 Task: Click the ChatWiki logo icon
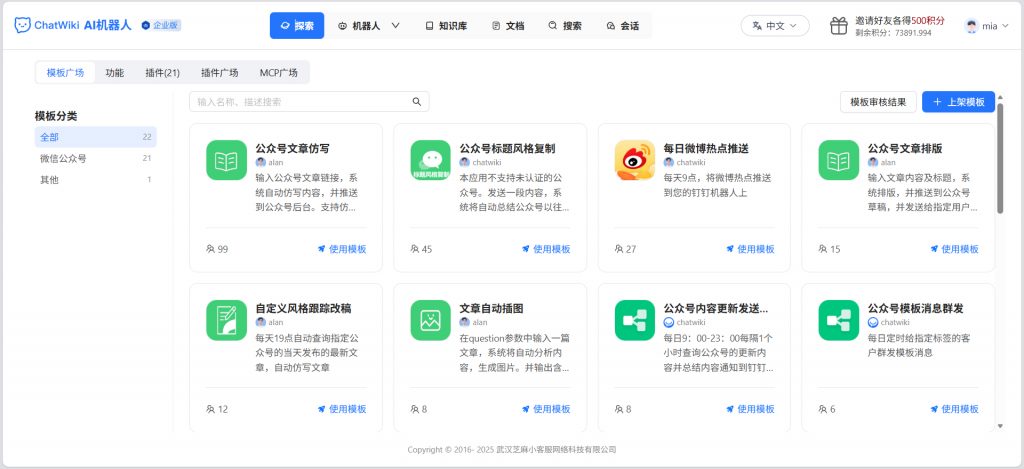(x=22, y=25)
